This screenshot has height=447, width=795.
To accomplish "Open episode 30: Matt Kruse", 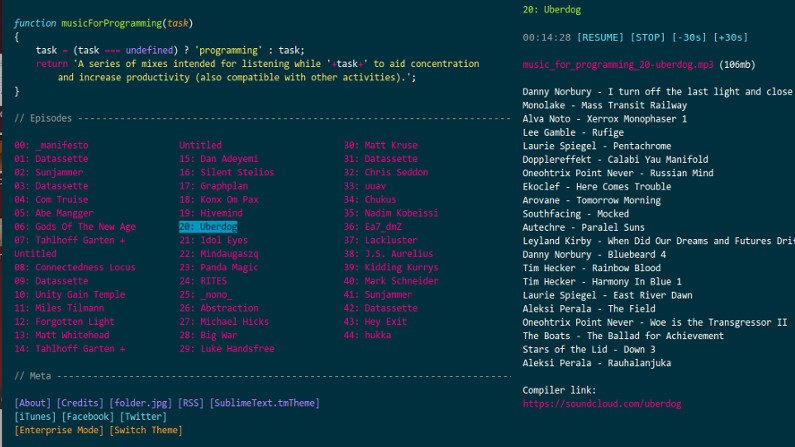I will pyautogui.click(x=381, y=145).
